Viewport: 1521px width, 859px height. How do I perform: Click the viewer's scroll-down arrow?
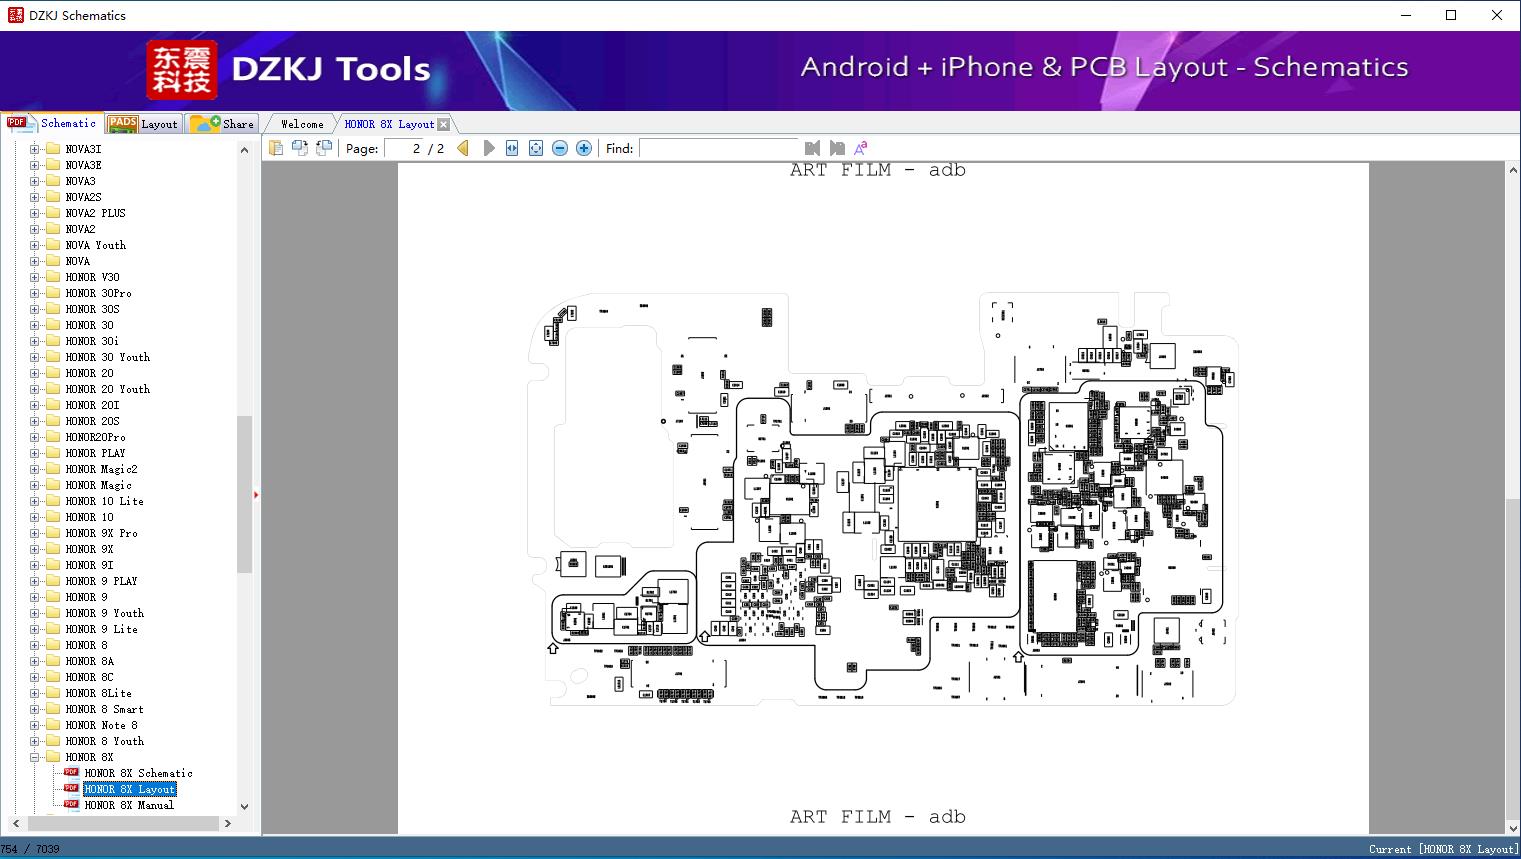point(1513,828)
